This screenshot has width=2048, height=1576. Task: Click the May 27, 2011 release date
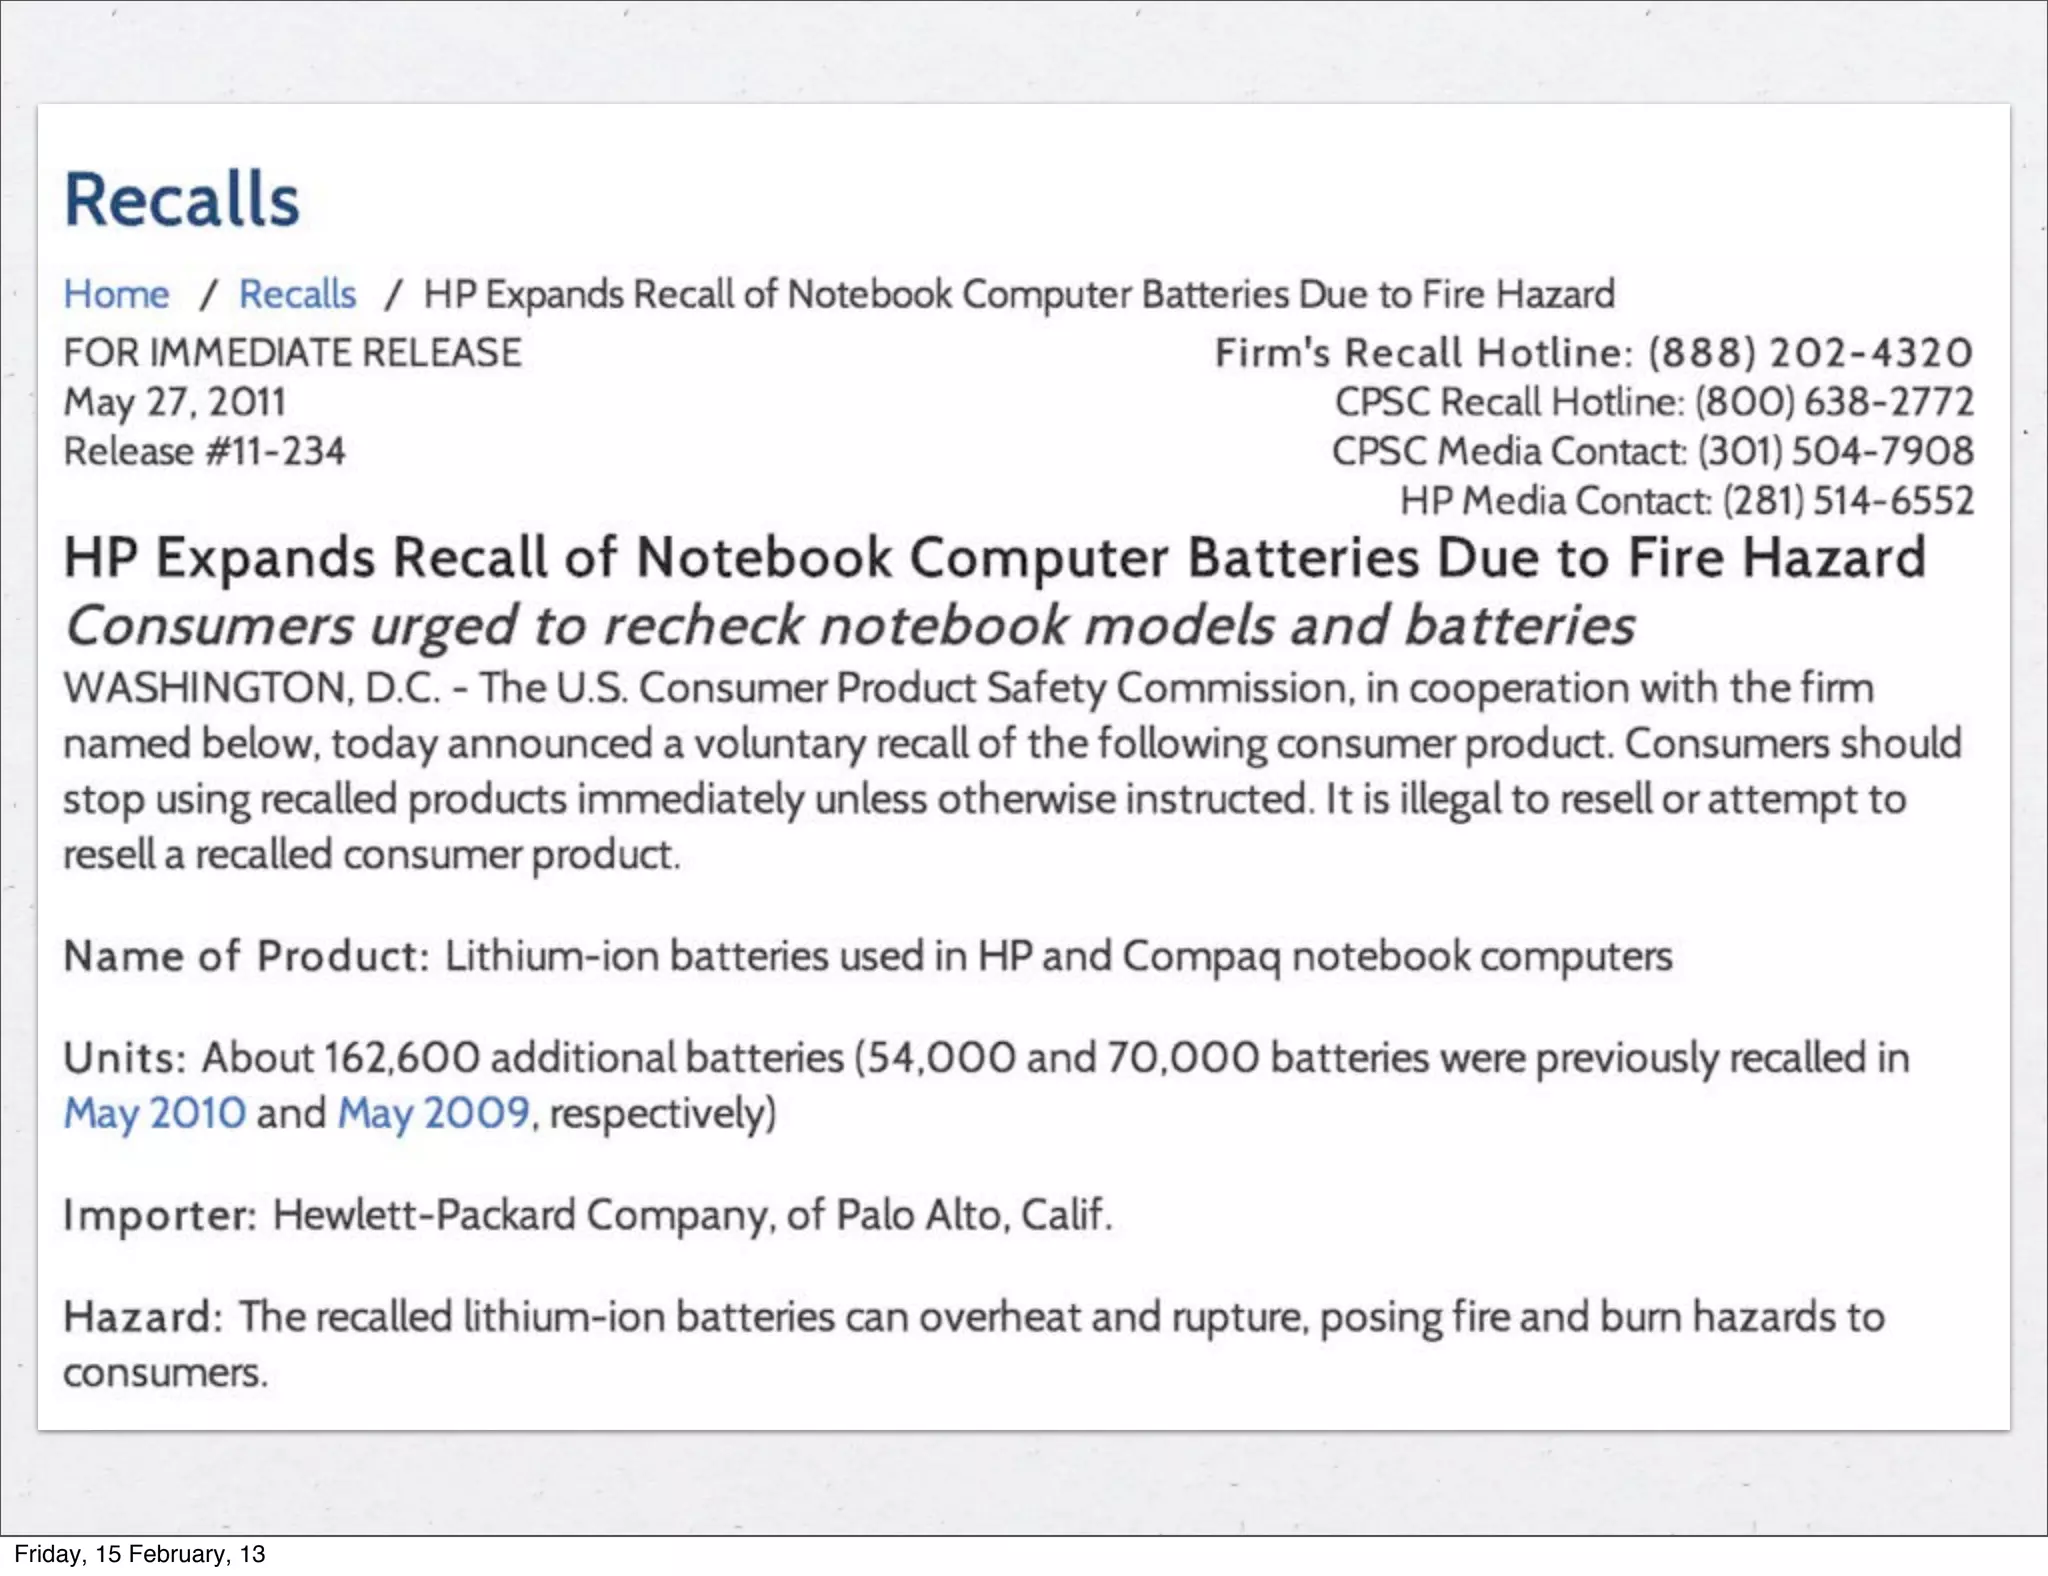(175, 402)
